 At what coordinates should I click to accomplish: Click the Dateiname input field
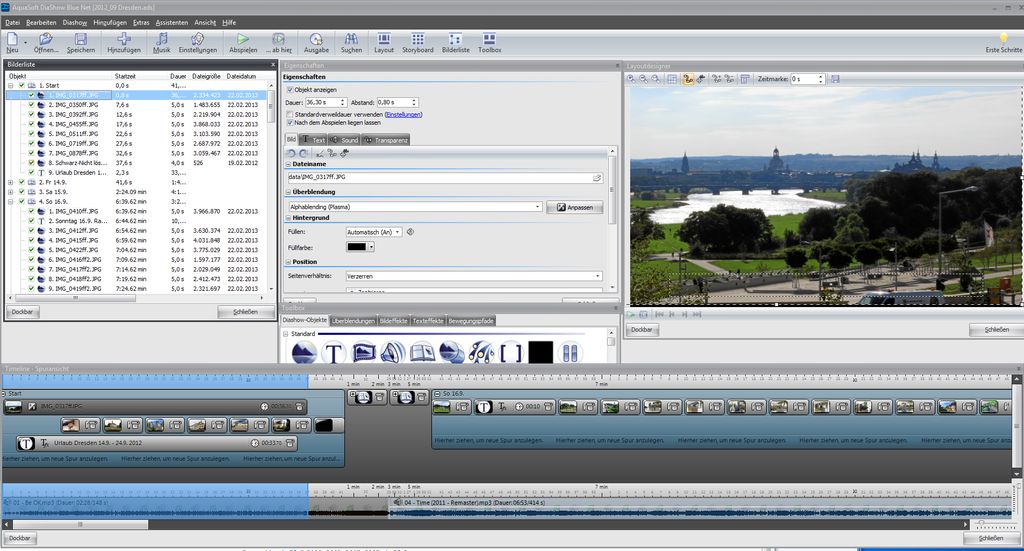(x=440, y=177)
